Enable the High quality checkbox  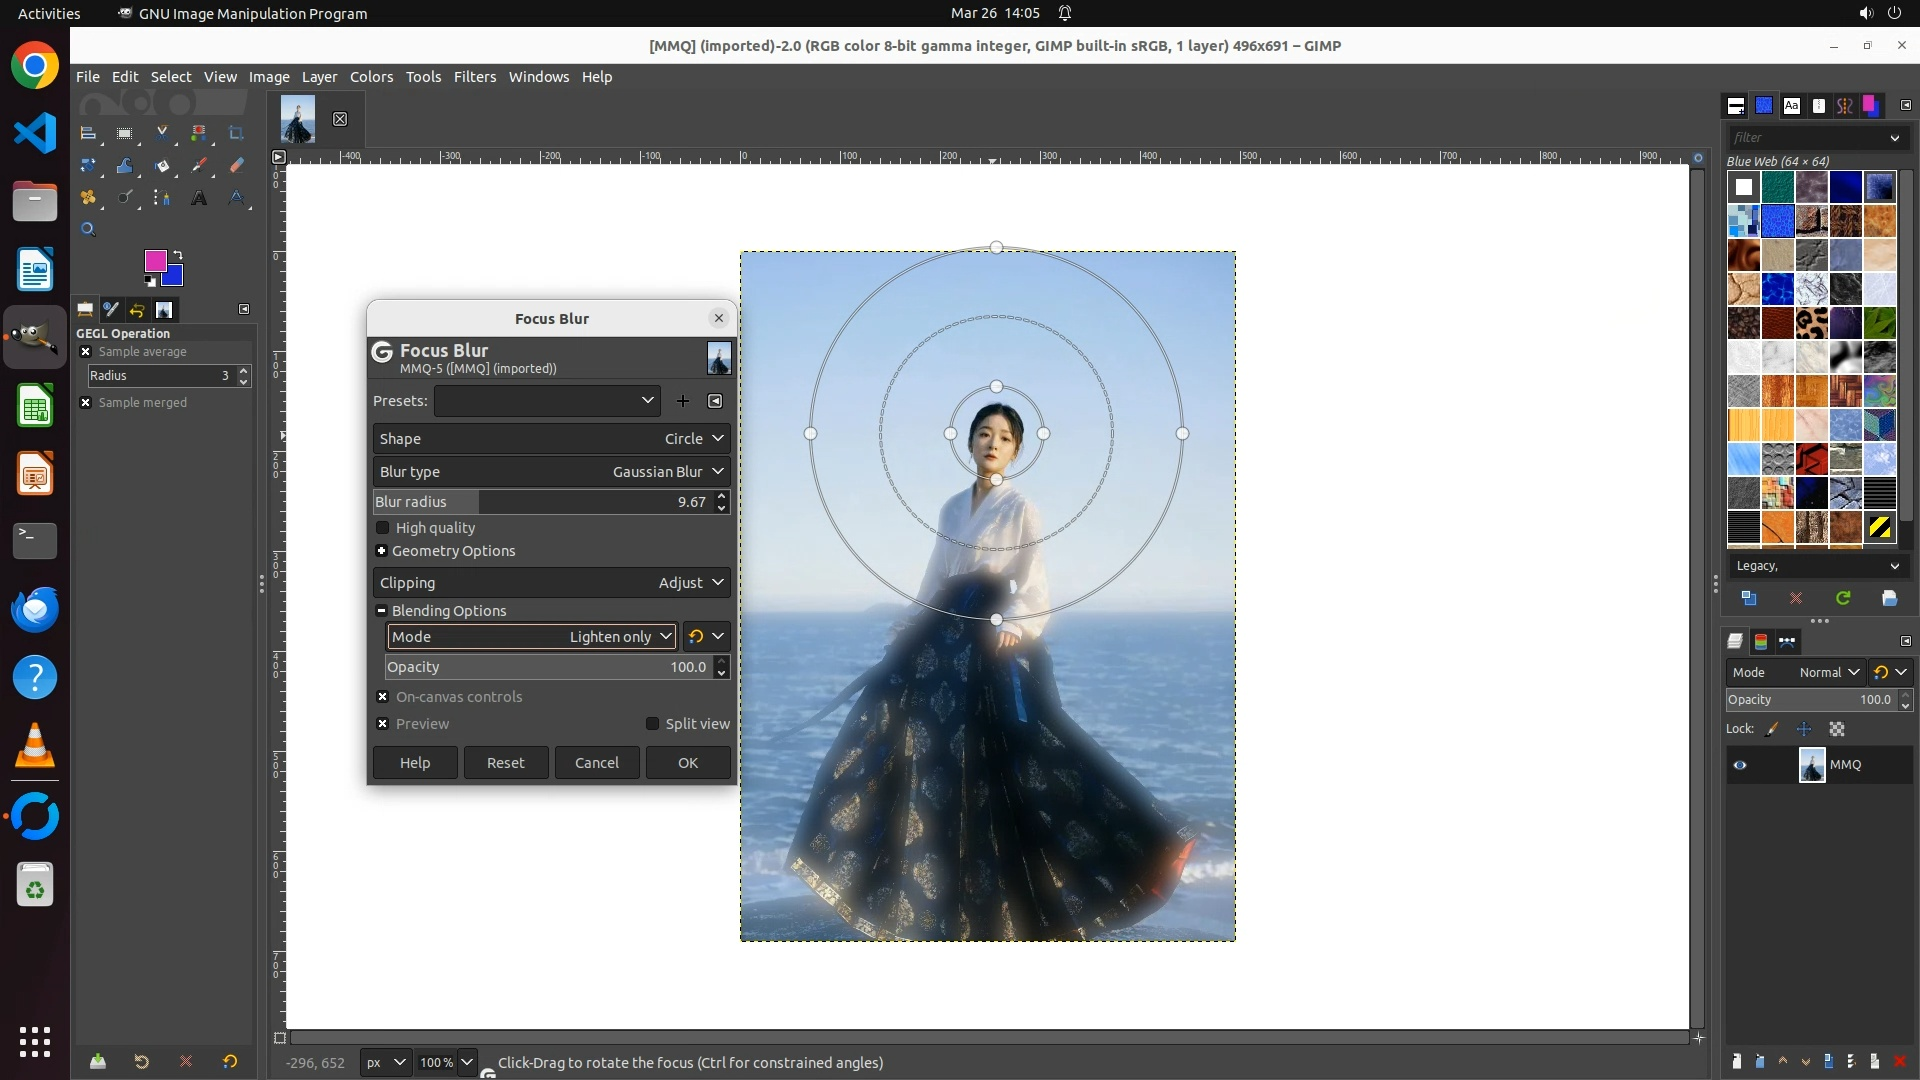pos(382,528)
